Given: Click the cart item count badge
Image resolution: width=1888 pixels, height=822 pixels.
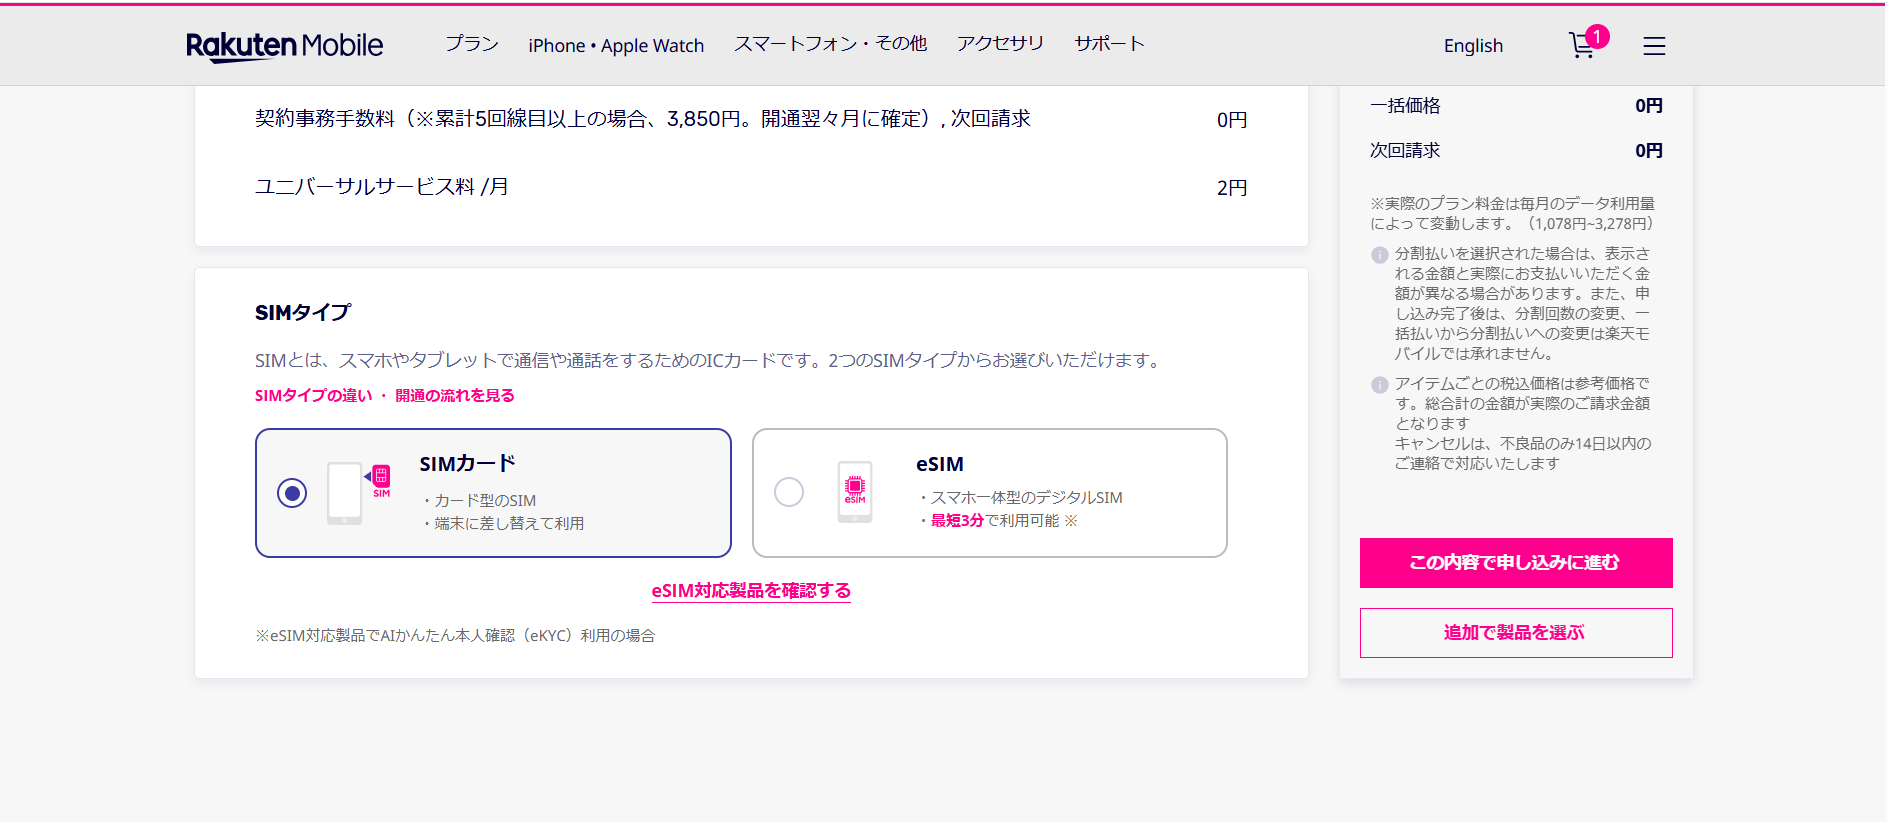Looking at the screenshot, I should pos(1597,36).
